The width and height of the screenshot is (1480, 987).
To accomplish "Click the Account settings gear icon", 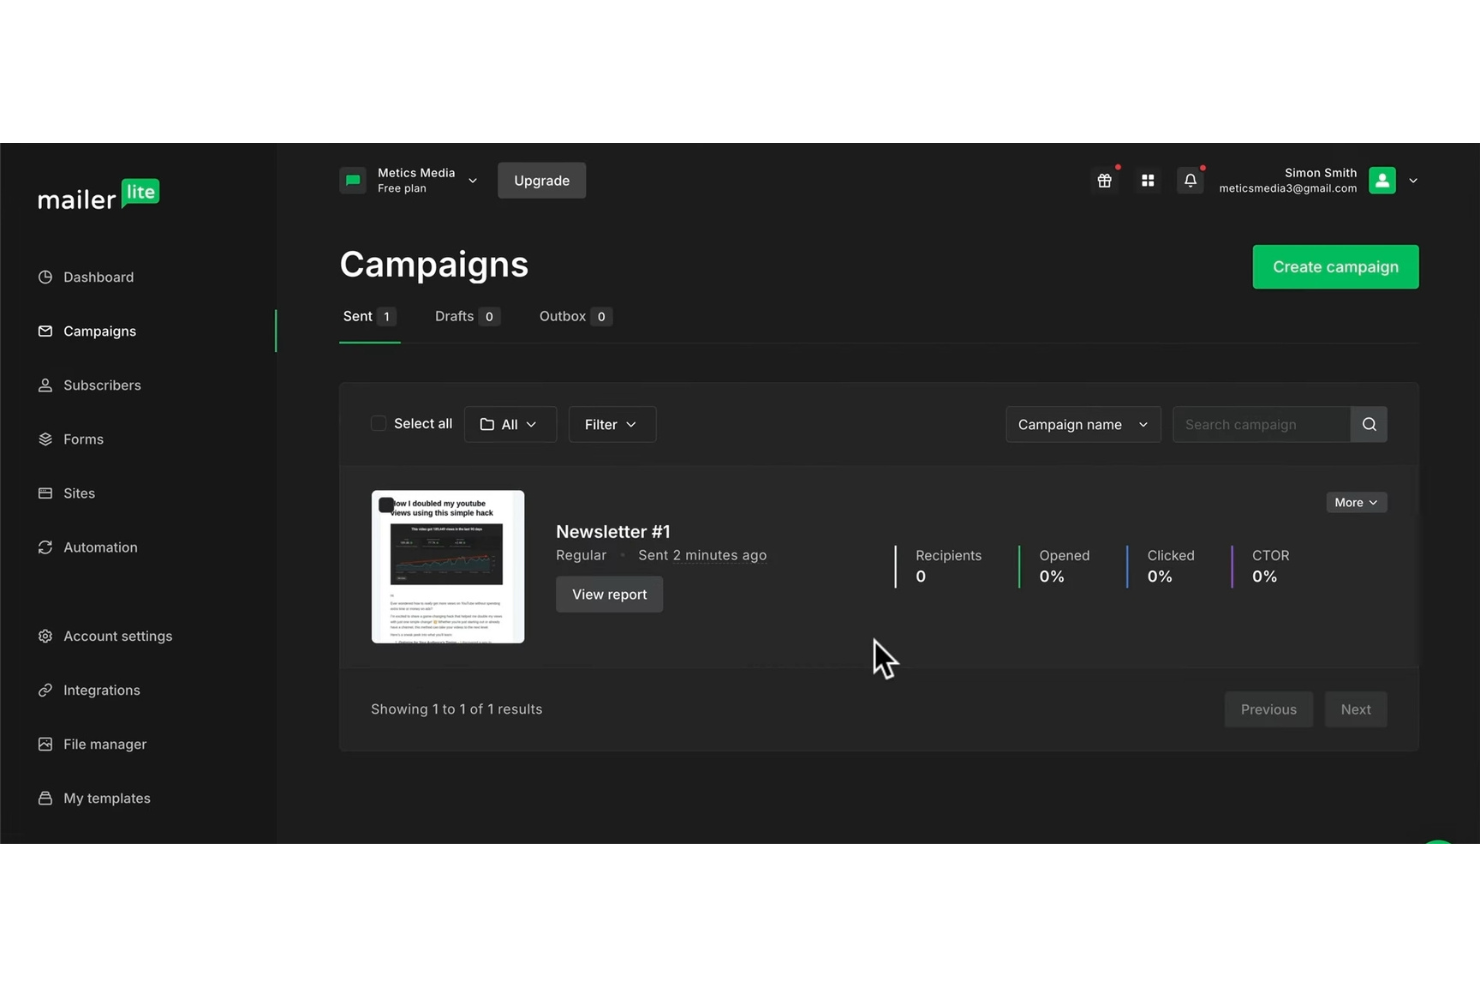I will pyautogui.click(x=45, y=636).
